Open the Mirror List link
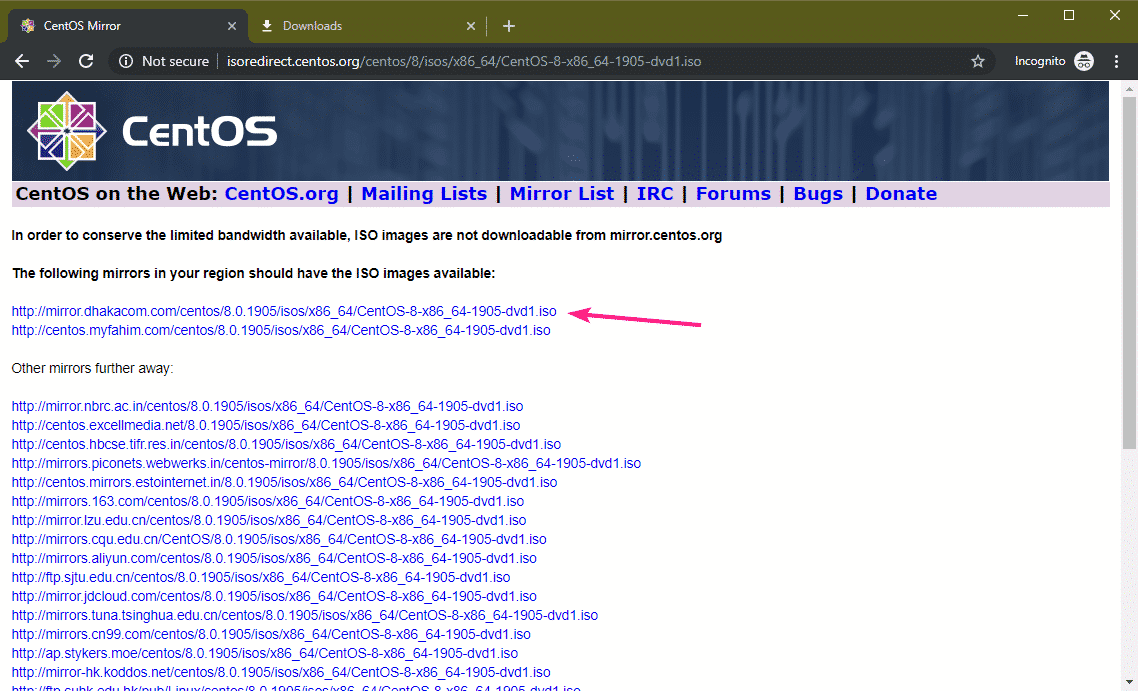 (562, 194)
